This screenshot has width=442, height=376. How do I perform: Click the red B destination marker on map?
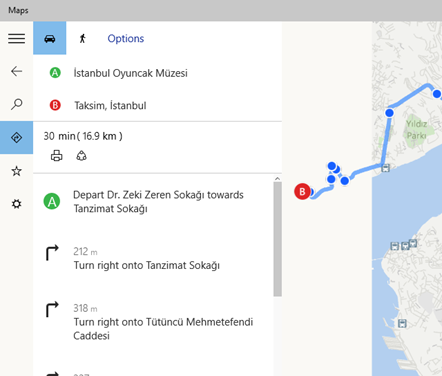pos(302,192)
